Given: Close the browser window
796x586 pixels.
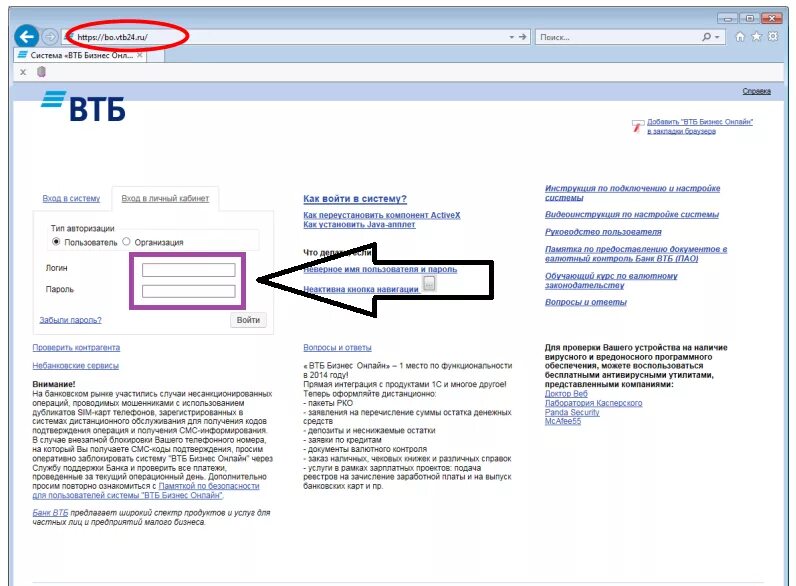Looking at the screenshot, I should (x=772, y=18).
